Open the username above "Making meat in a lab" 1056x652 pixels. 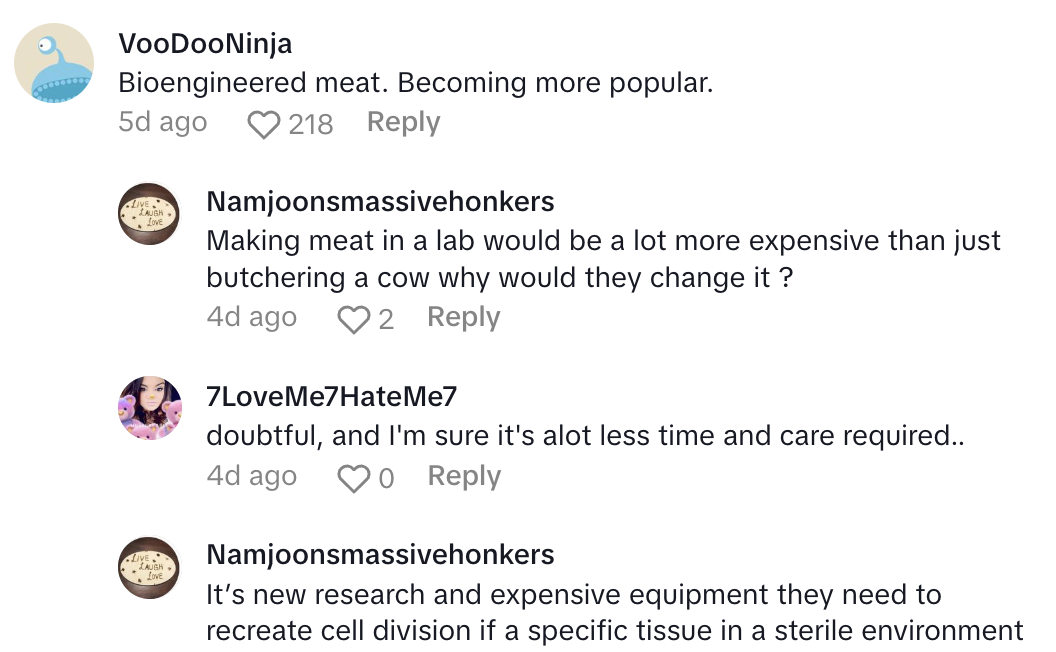point(380,201)
